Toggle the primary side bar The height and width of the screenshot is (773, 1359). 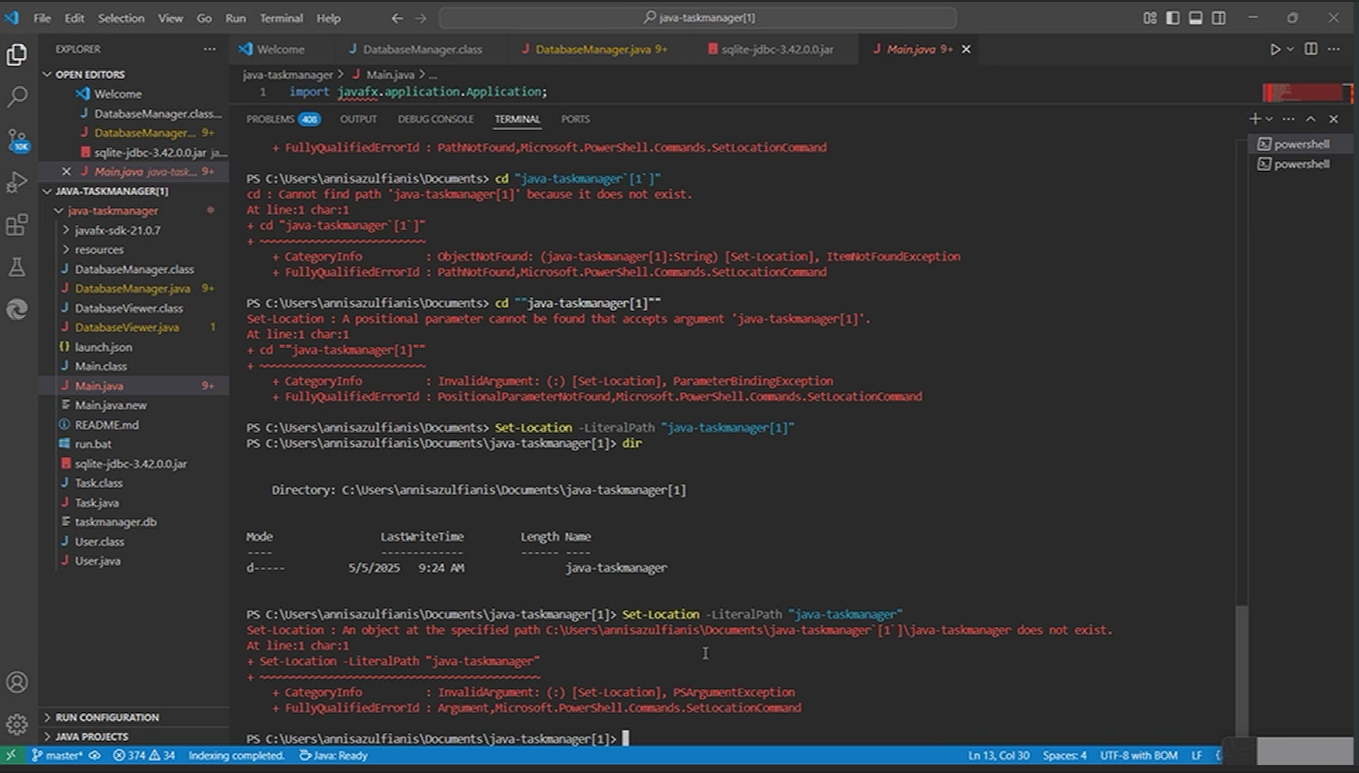(x=1173, y=18)
